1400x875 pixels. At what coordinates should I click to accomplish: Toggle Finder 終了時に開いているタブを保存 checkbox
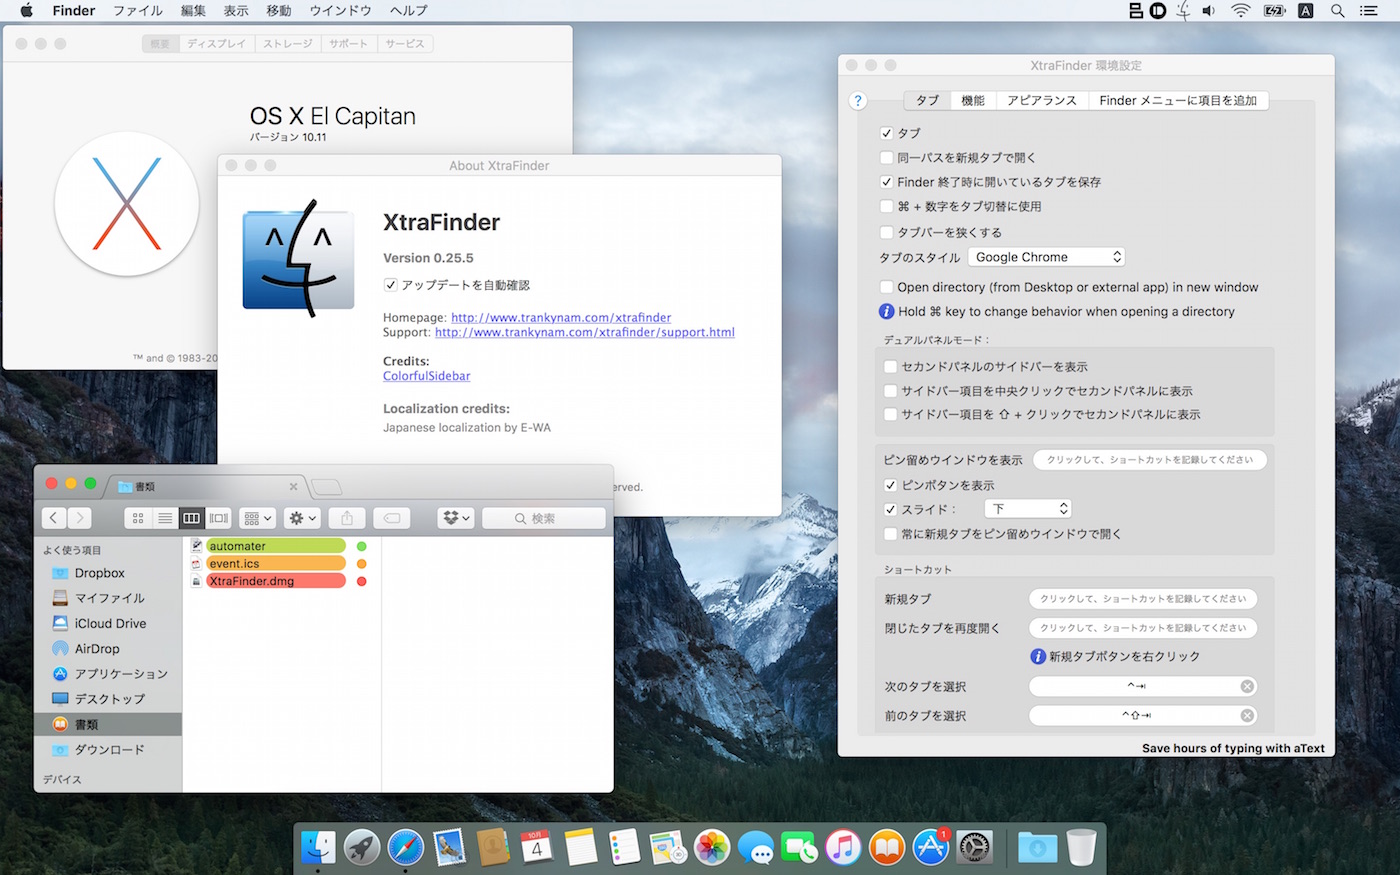tap(886, 182)
